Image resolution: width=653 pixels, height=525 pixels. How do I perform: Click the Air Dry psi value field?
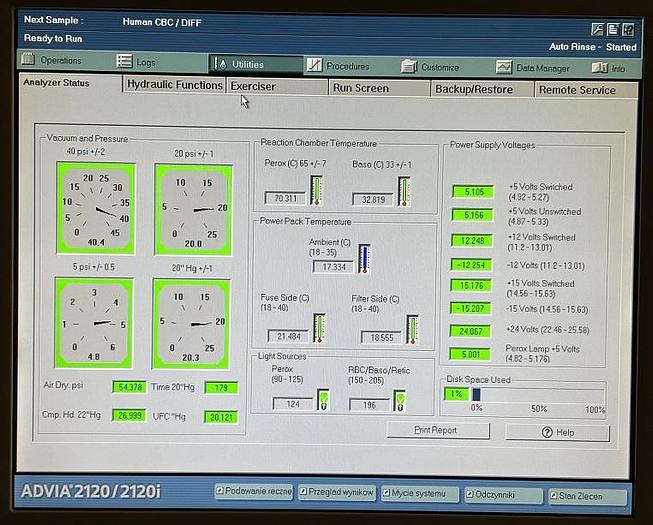click(130, 386)
